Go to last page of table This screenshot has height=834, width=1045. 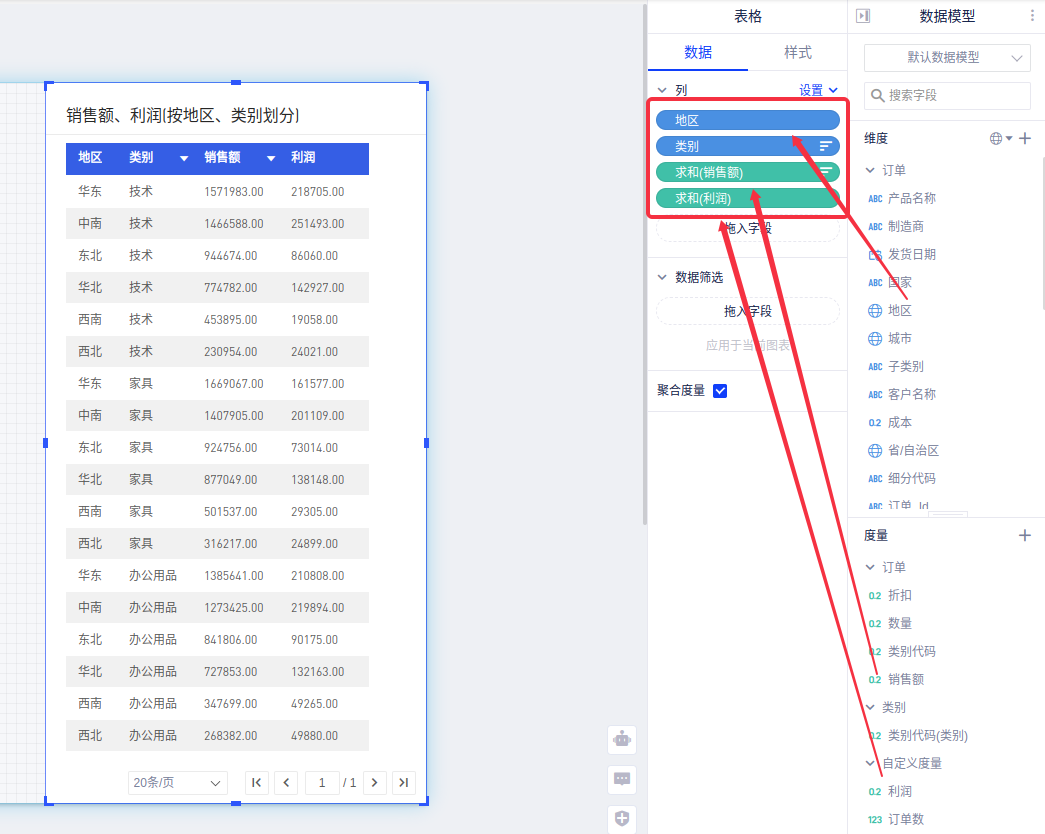[x=403, y=783]
